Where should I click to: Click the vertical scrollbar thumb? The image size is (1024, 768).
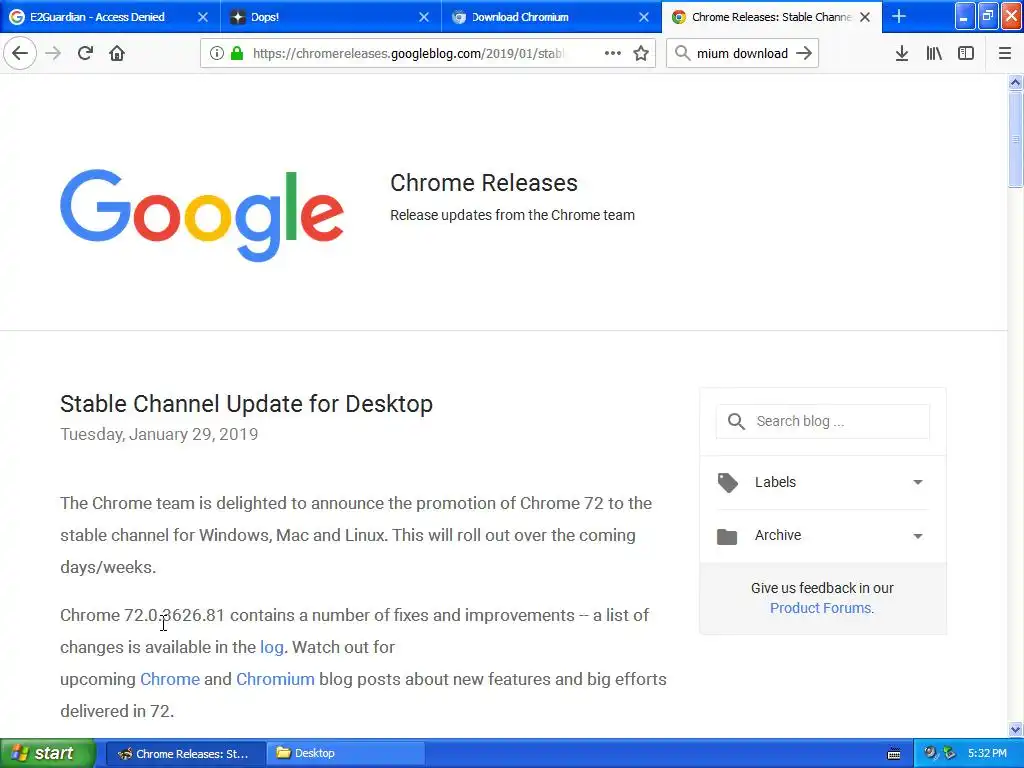coord(1016,139)
